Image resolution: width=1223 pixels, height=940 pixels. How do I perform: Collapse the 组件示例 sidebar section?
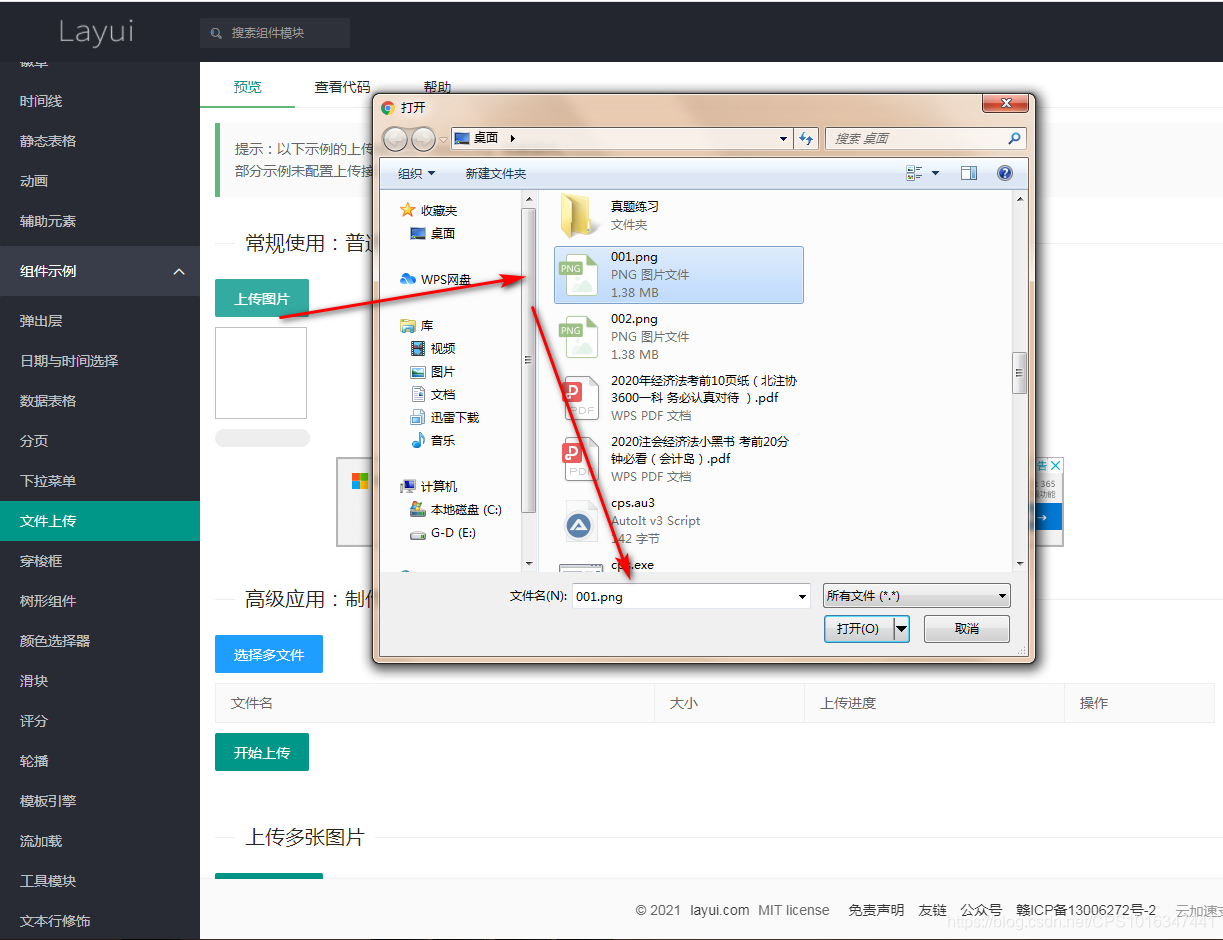(x=179, y=271)
